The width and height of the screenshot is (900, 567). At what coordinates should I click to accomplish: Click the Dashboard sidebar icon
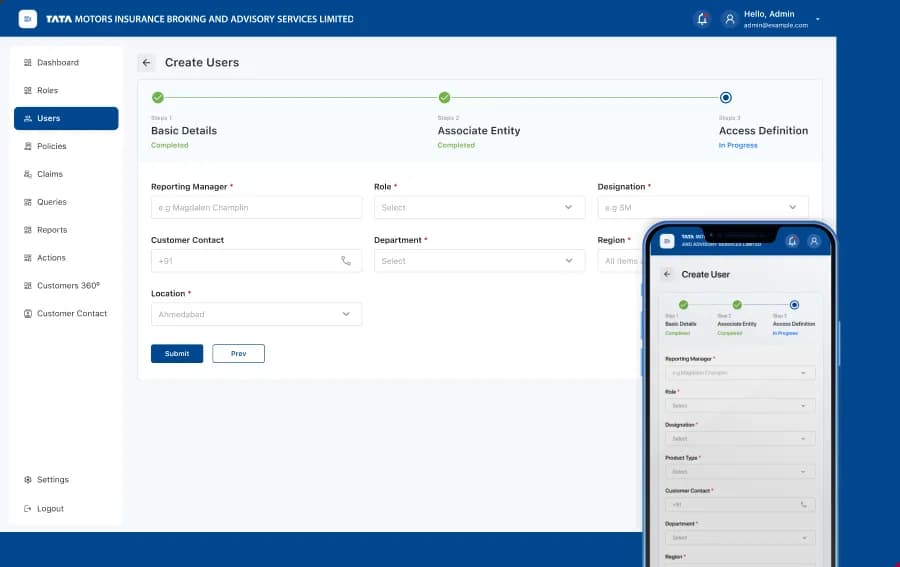pos(28,63)
